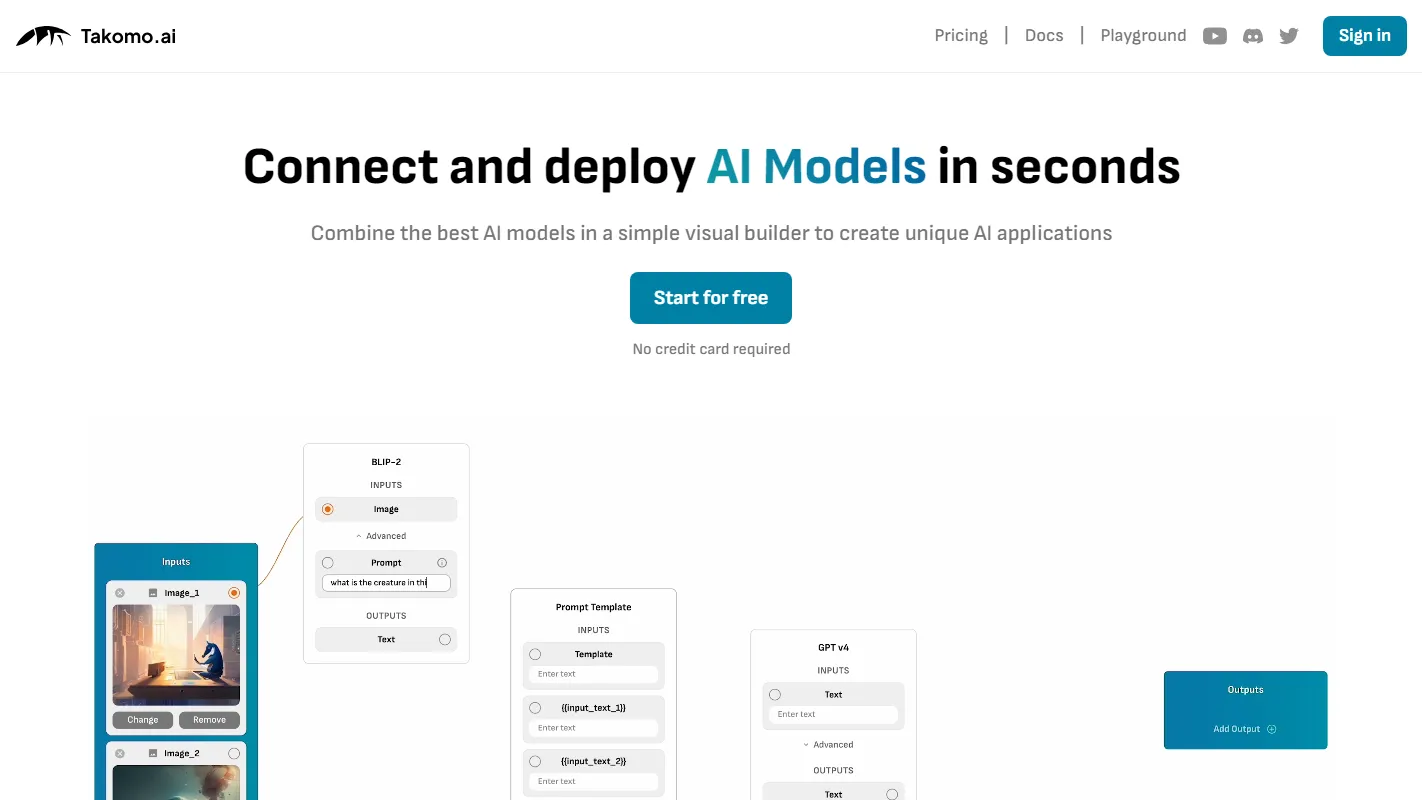1422x800 pixels.
Task: Click the info icon beside the Prompt field
Action: point(443,562)
